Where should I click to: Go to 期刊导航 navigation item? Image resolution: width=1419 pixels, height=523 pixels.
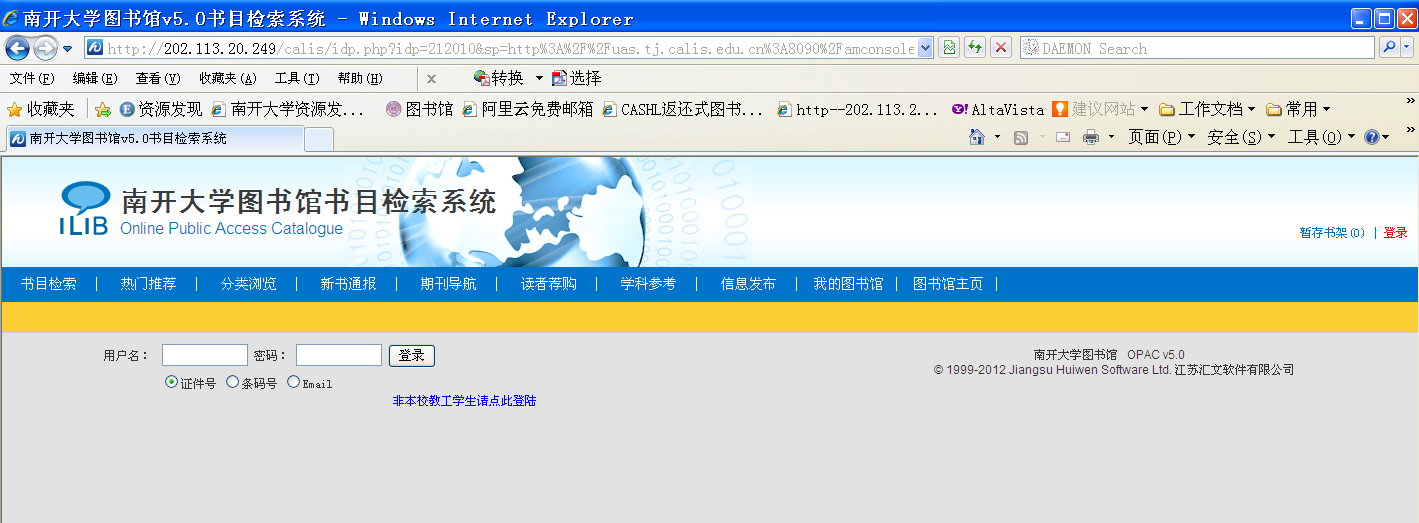[448, 284]
